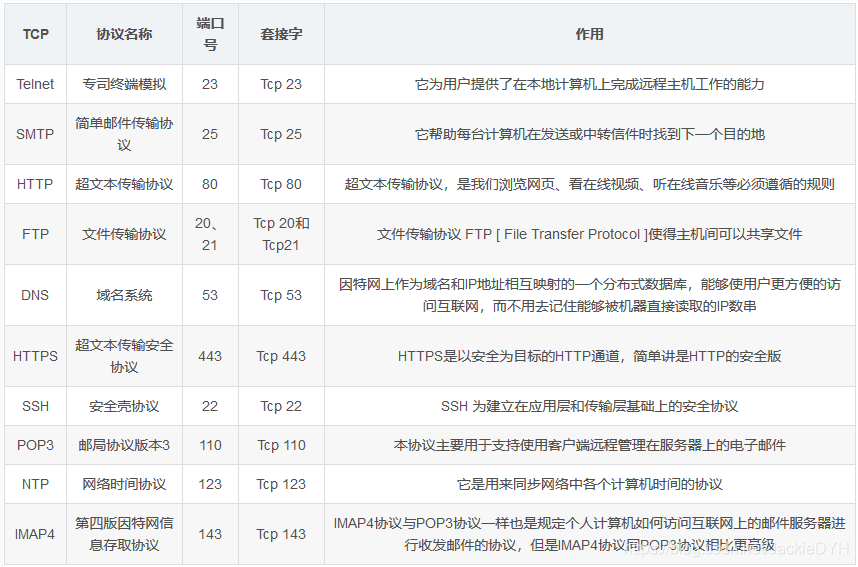The image size is (858, 567).
Task: Click the Telnet description '它为用户提供了...' cell
Action: (x=589, y=84)
